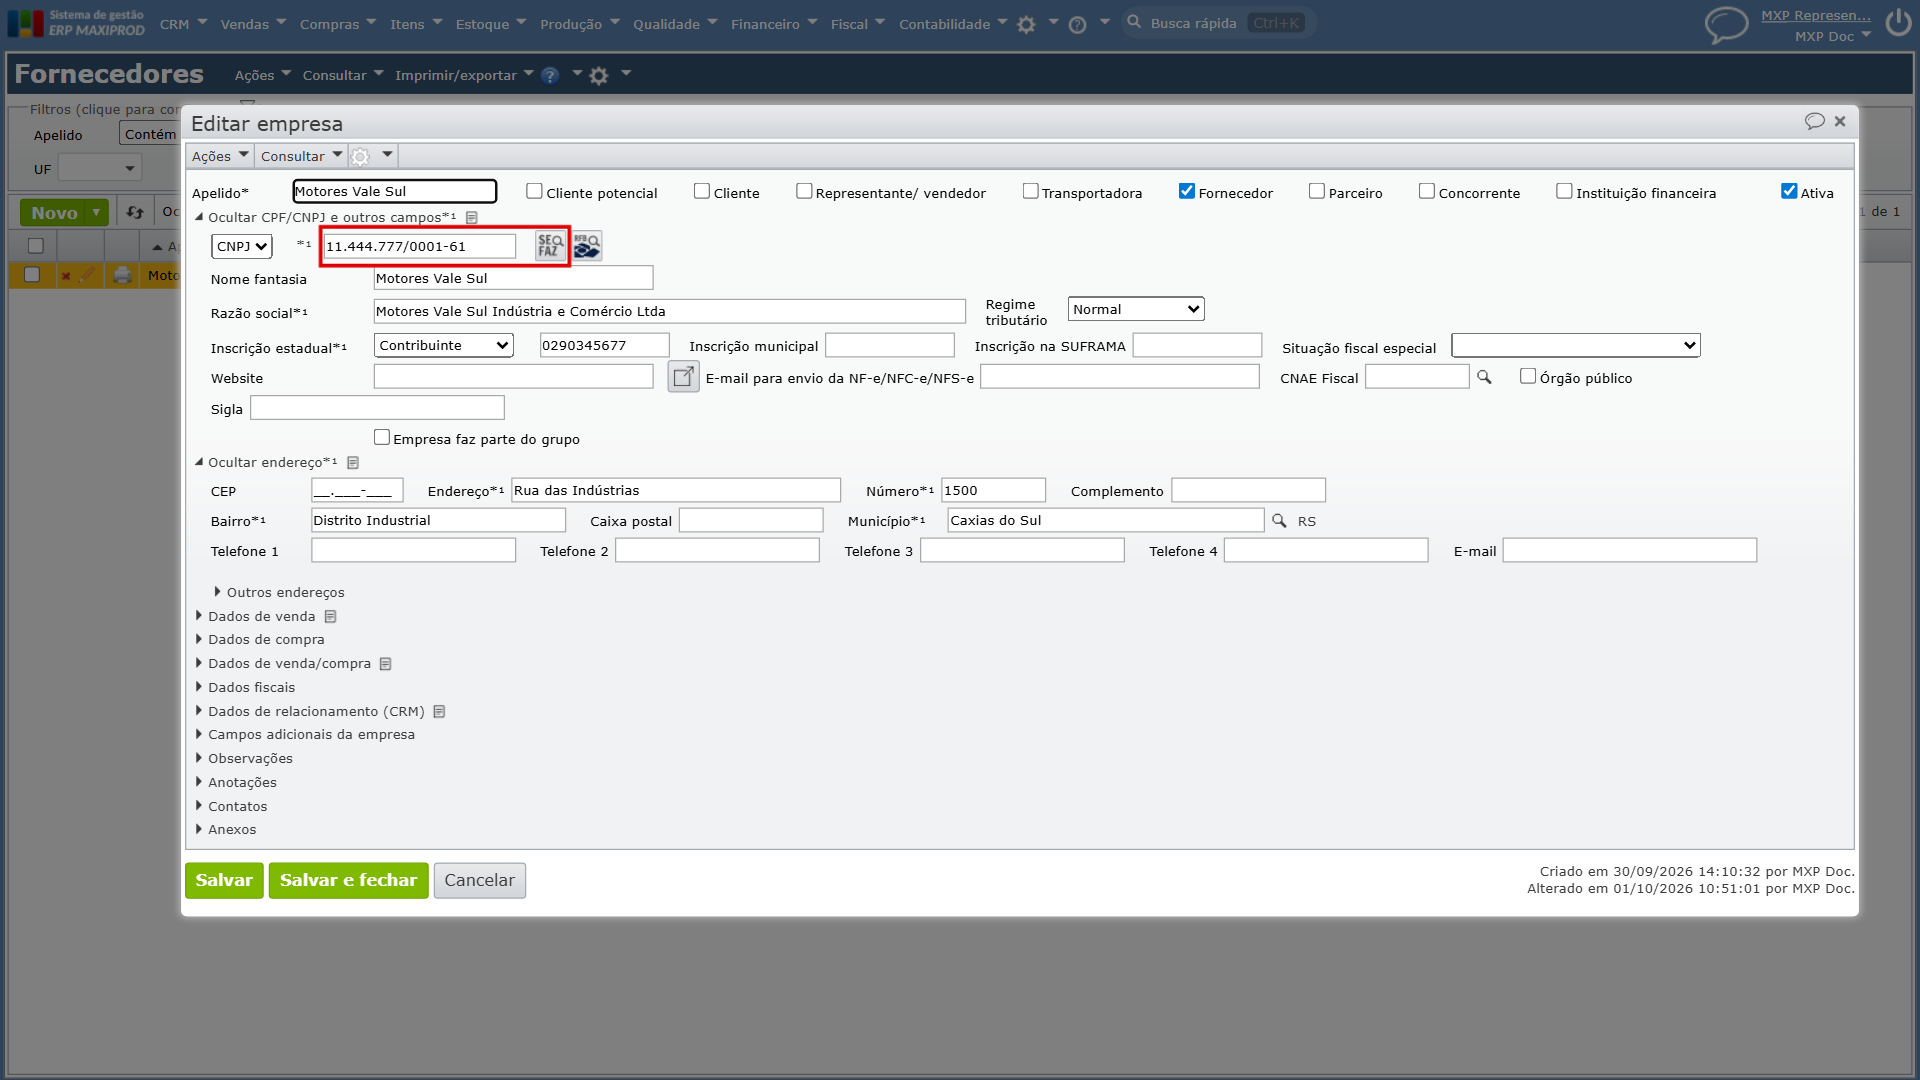
Task: Click the speech bubble icon in dialog header
Action: click(1814, 121)
